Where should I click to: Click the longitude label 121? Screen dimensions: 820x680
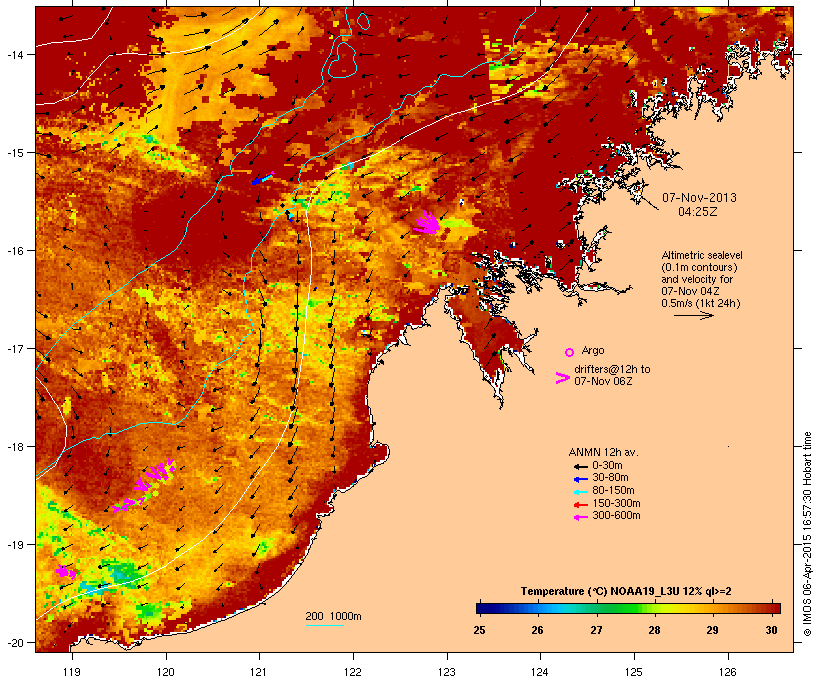(259, 672)
